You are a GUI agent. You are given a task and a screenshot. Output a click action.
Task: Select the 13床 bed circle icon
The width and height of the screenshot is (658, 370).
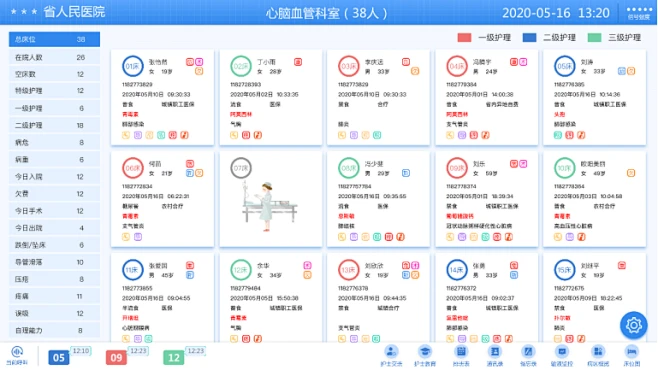click(349, 270)
